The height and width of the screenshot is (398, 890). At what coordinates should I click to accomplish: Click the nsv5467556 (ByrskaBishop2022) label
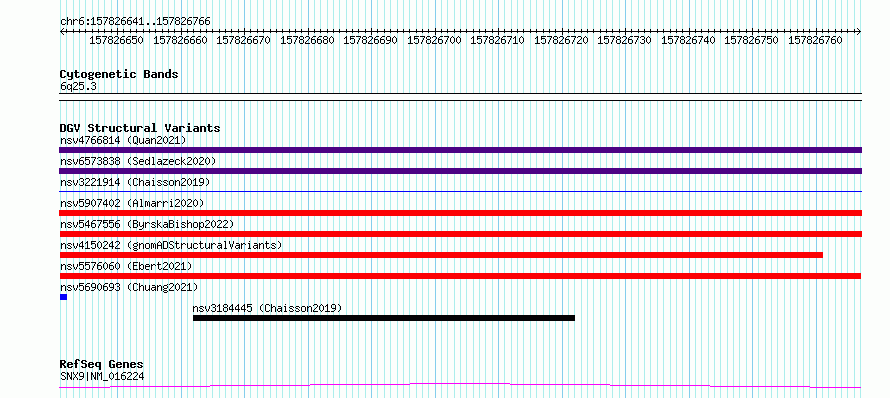pos(147,224)
